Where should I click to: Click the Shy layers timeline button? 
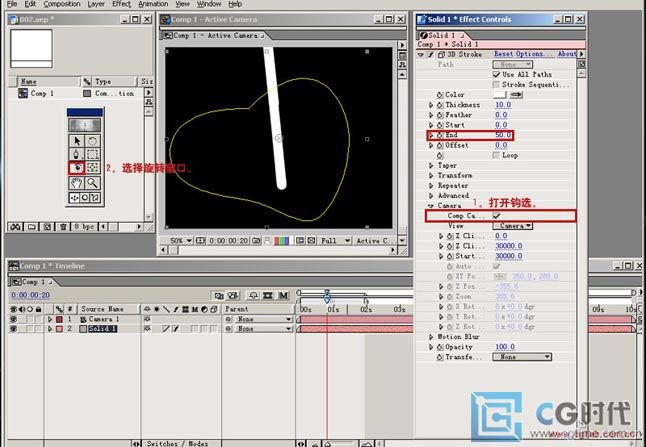pos(253,295)
